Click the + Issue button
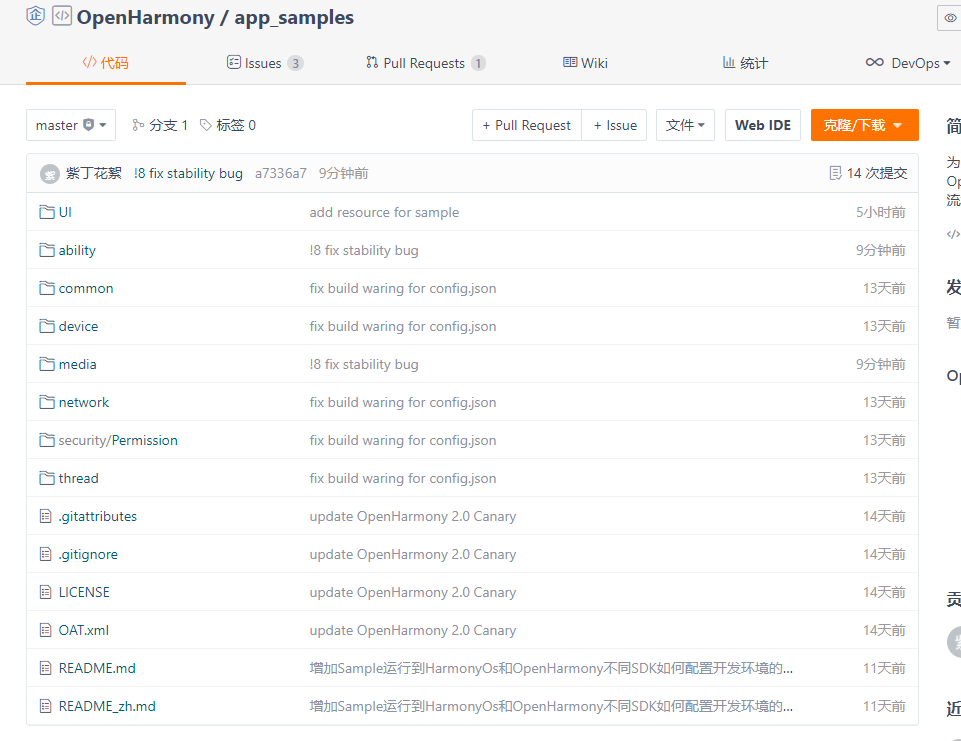 coord(615,125)
